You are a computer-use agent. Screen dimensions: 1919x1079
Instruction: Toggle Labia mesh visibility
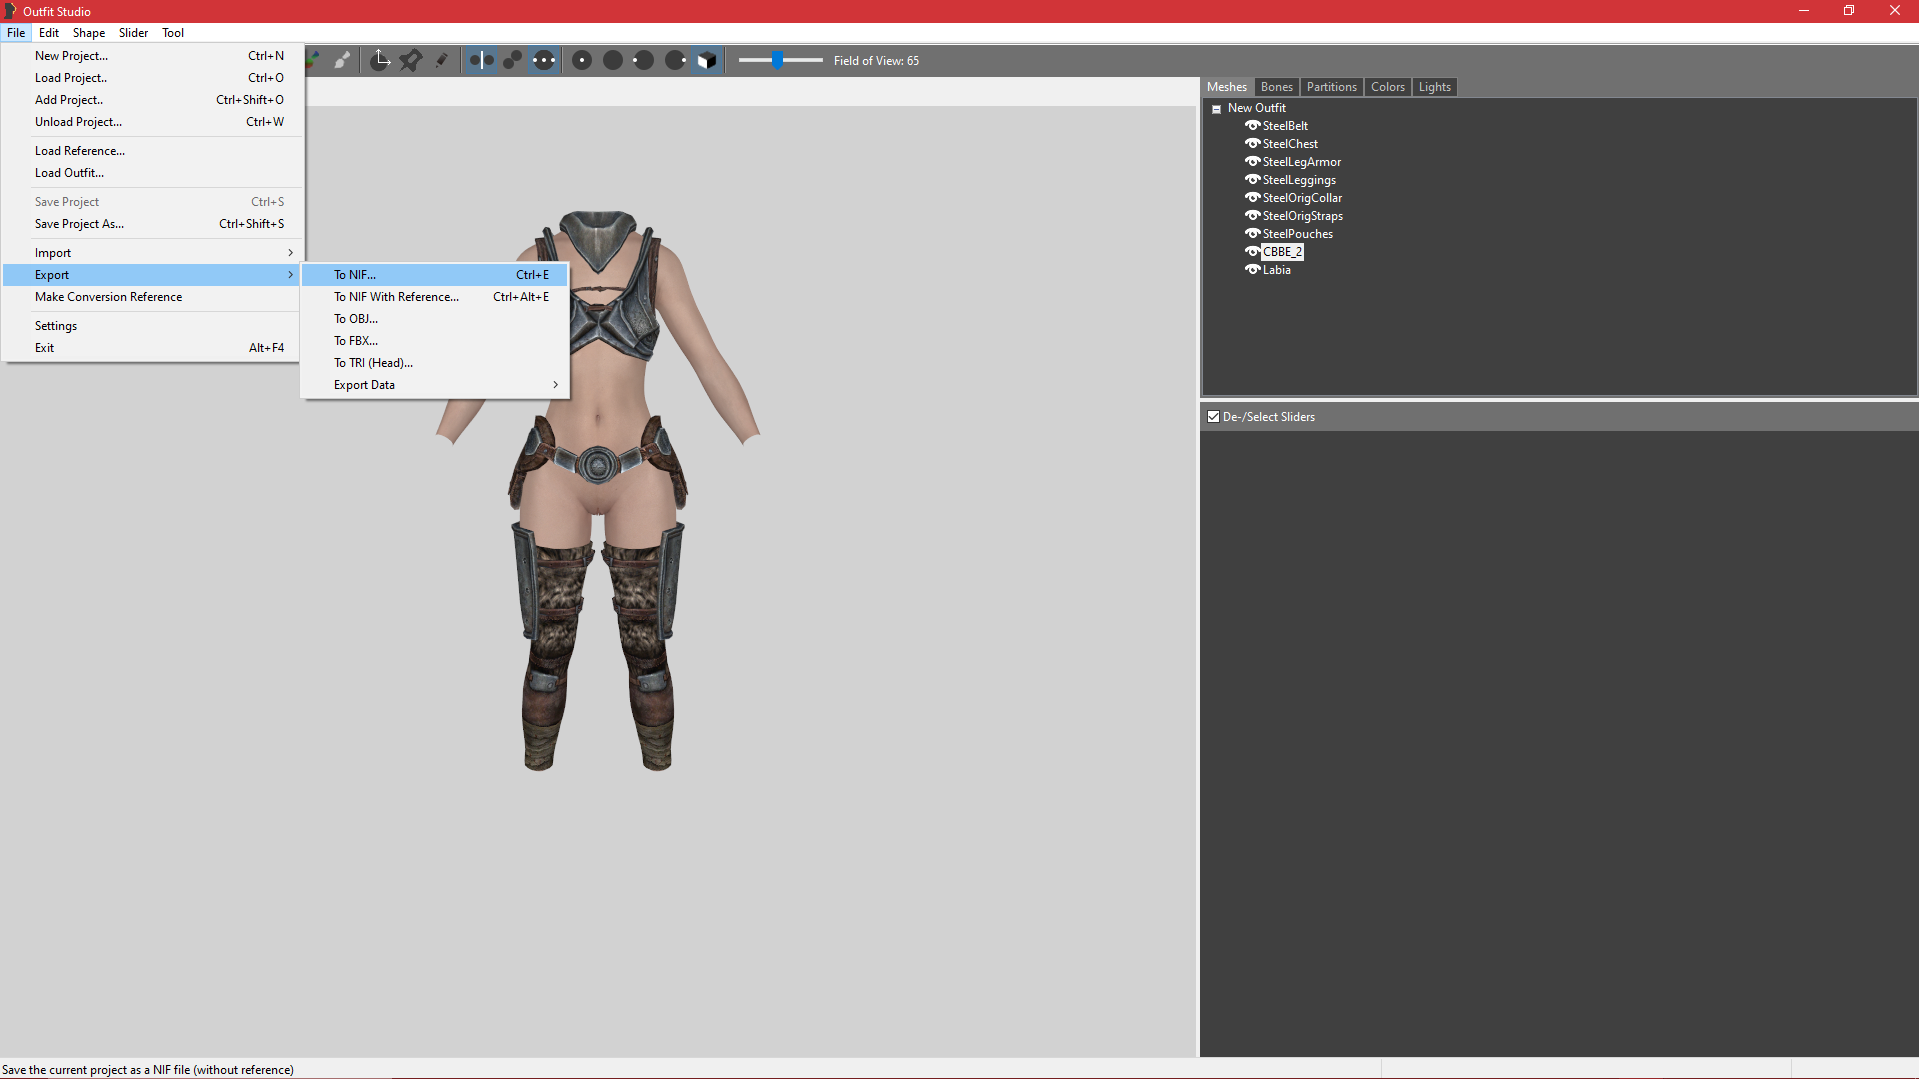1252,270
